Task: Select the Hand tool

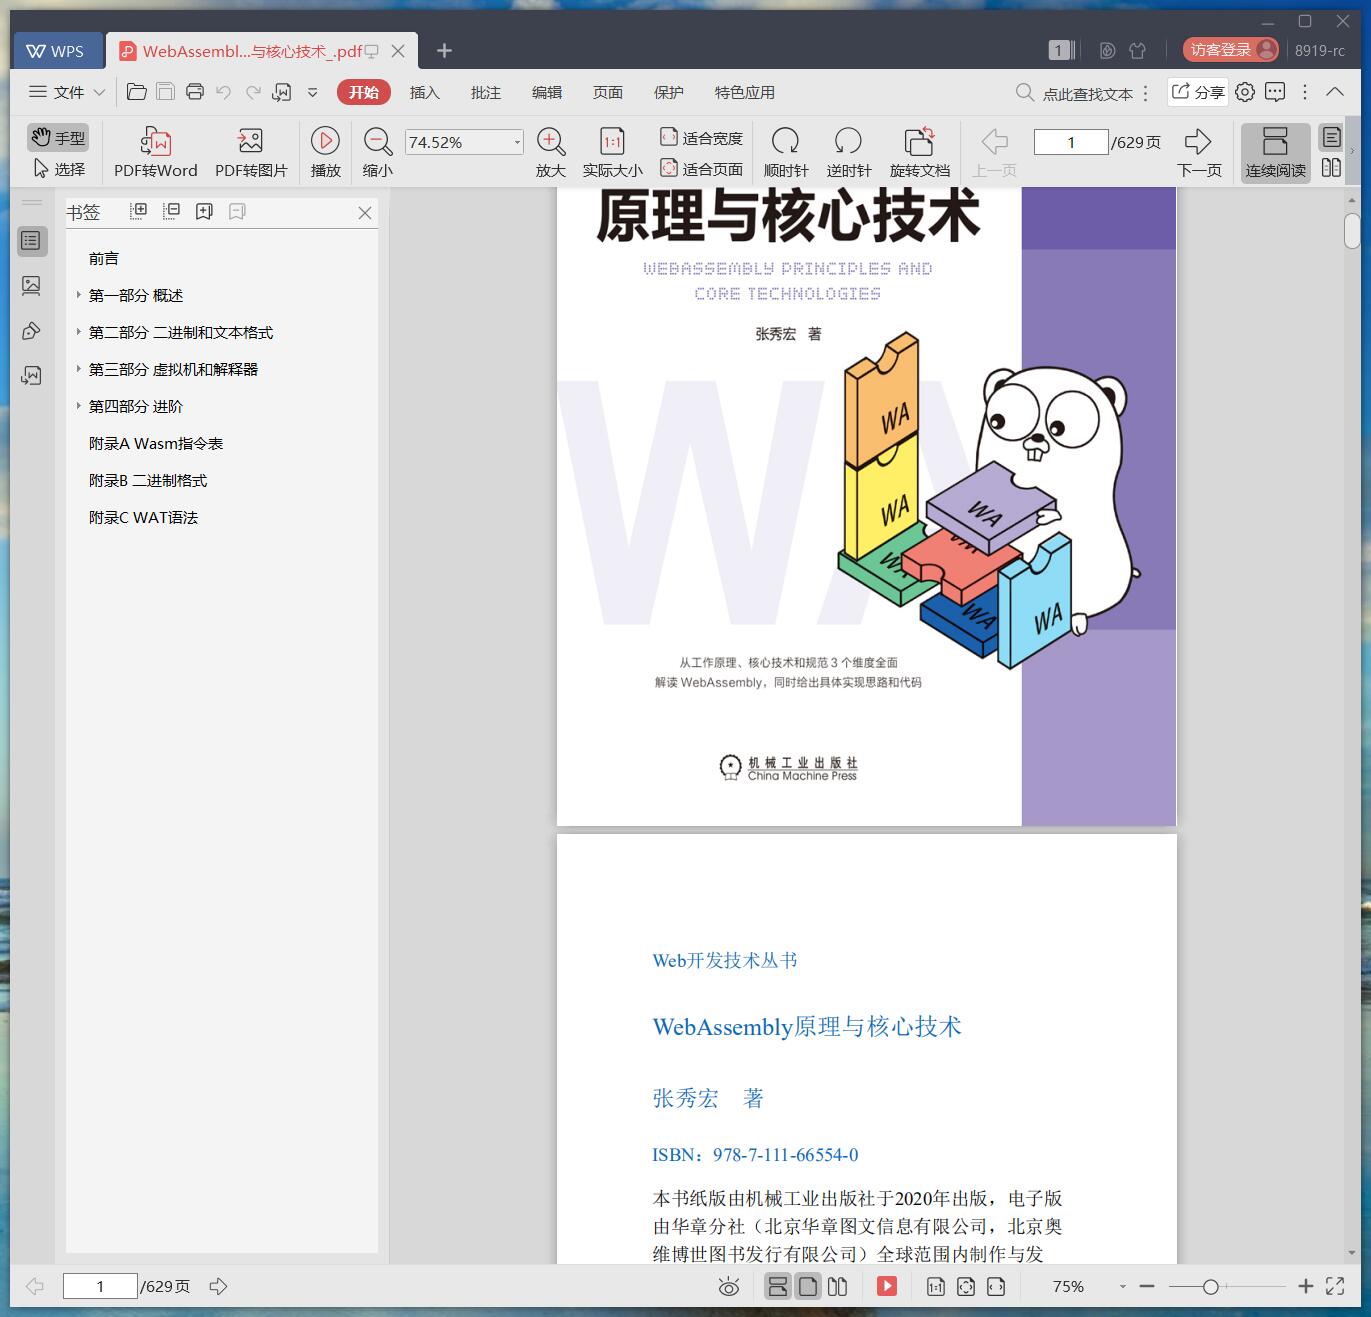Action: (x=58, y=138)
